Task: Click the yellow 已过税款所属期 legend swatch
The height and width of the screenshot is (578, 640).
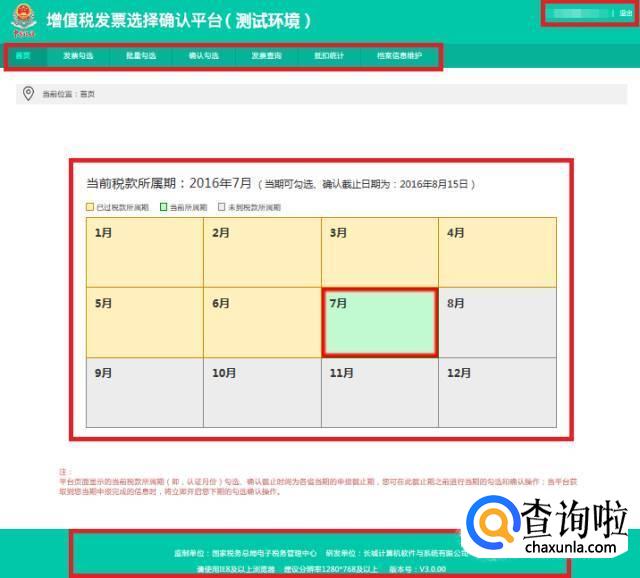Action: pos(90,208)
